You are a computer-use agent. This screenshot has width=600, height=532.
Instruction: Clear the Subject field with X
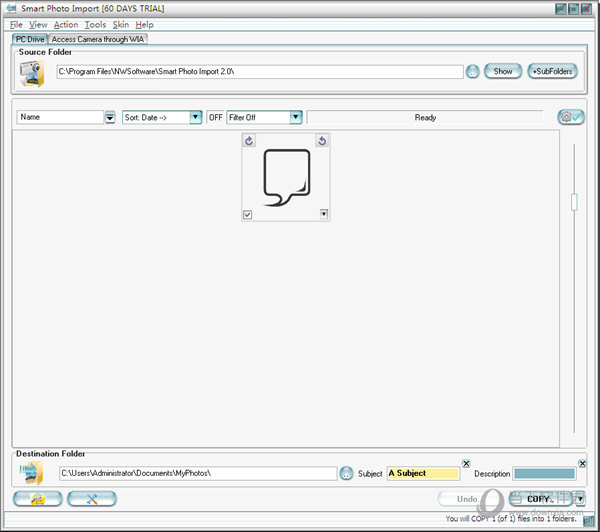(466, 463)
